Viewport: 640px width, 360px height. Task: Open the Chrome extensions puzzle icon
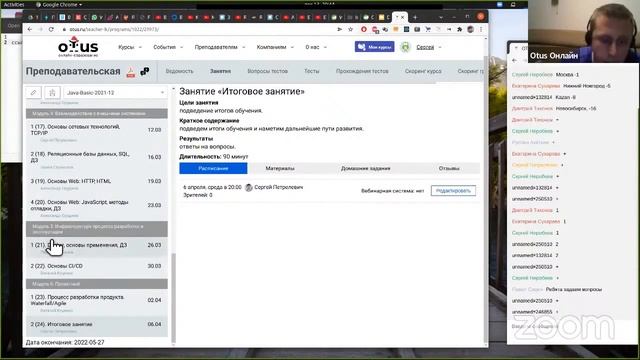(x=460, y=29)
